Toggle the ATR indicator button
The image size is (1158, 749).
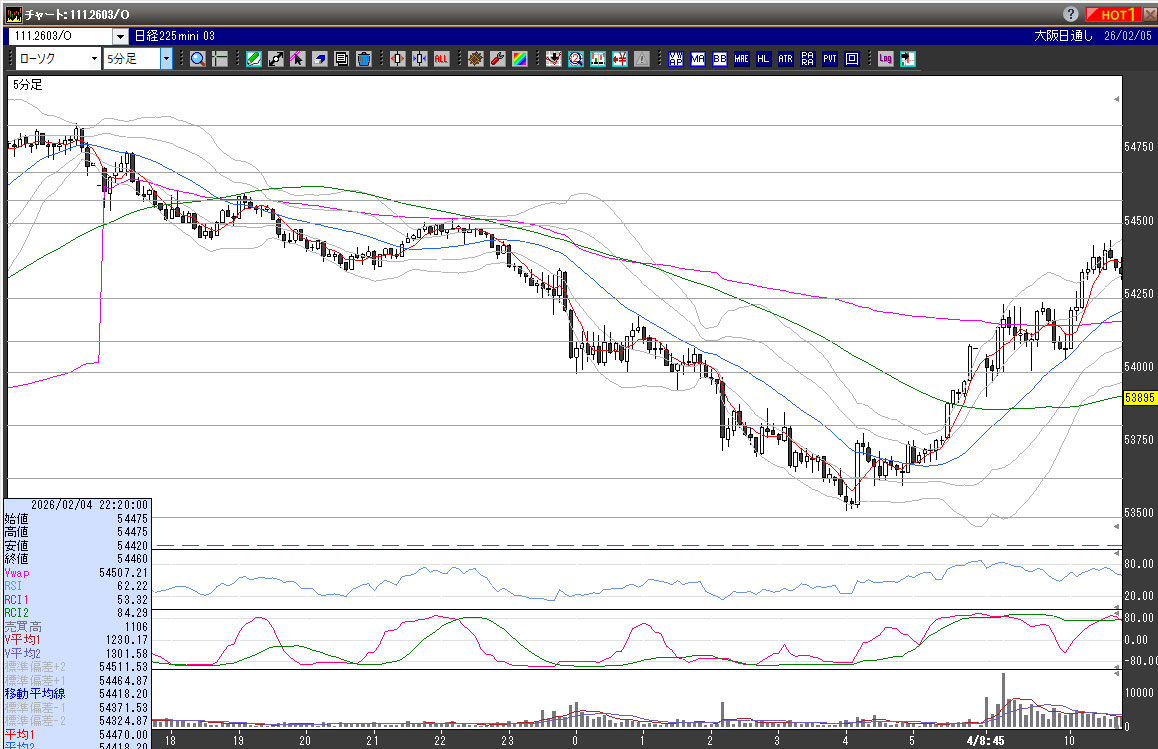[x=785, y=59]
